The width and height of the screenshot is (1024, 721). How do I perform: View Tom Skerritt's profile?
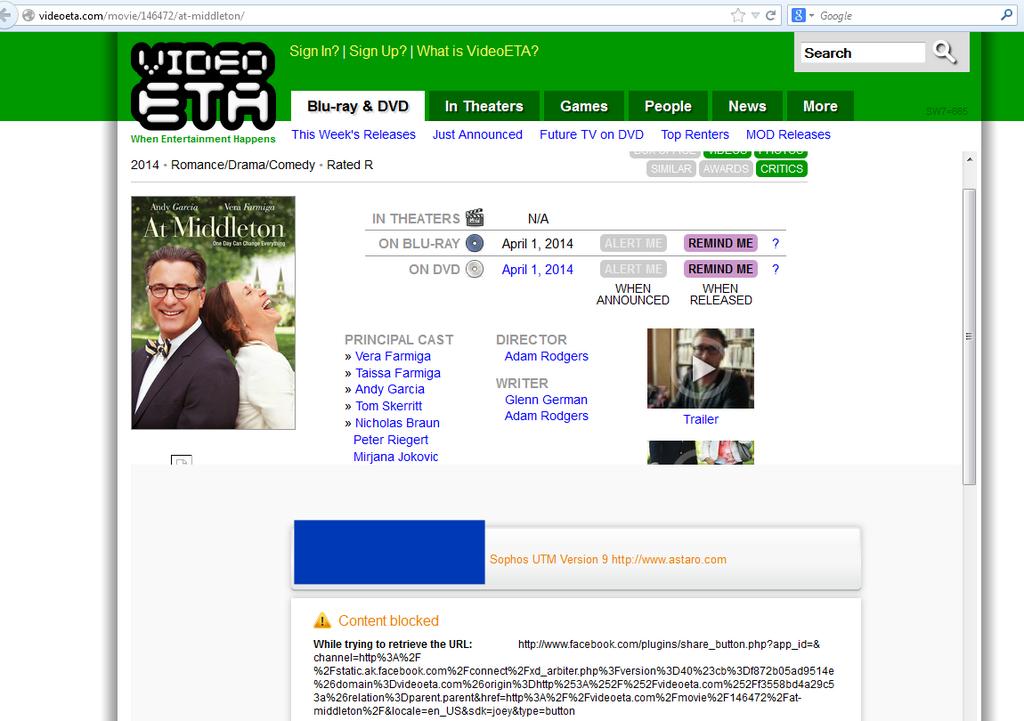[x=389, y=406]
